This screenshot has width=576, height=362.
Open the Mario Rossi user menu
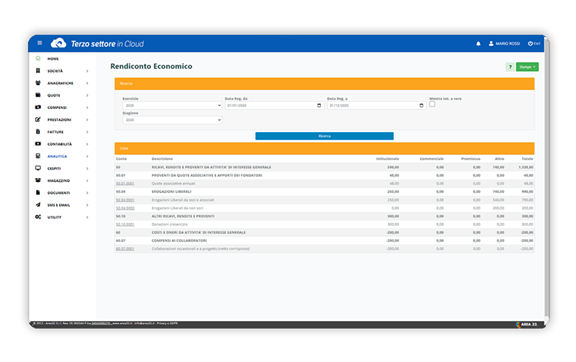pyautogui.click(x=504, y=43)
